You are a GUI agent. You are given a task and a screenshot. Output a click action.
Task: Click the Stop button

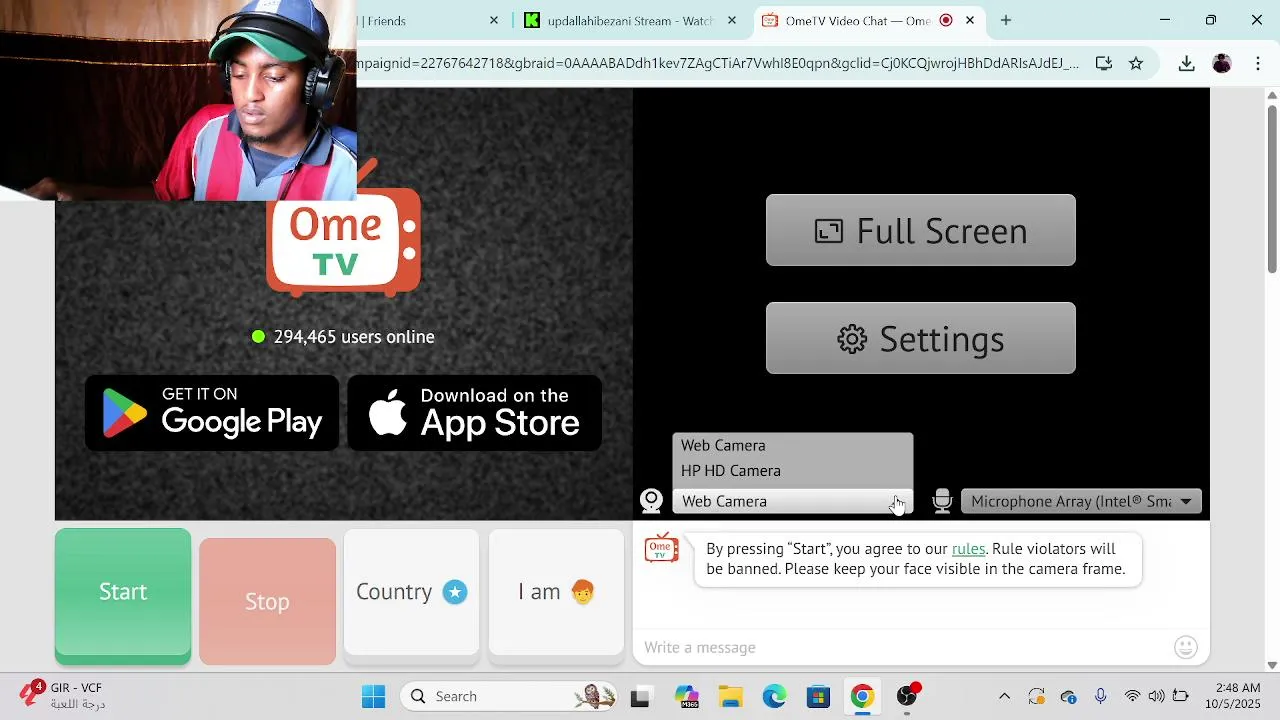click(x=267, y=601)
